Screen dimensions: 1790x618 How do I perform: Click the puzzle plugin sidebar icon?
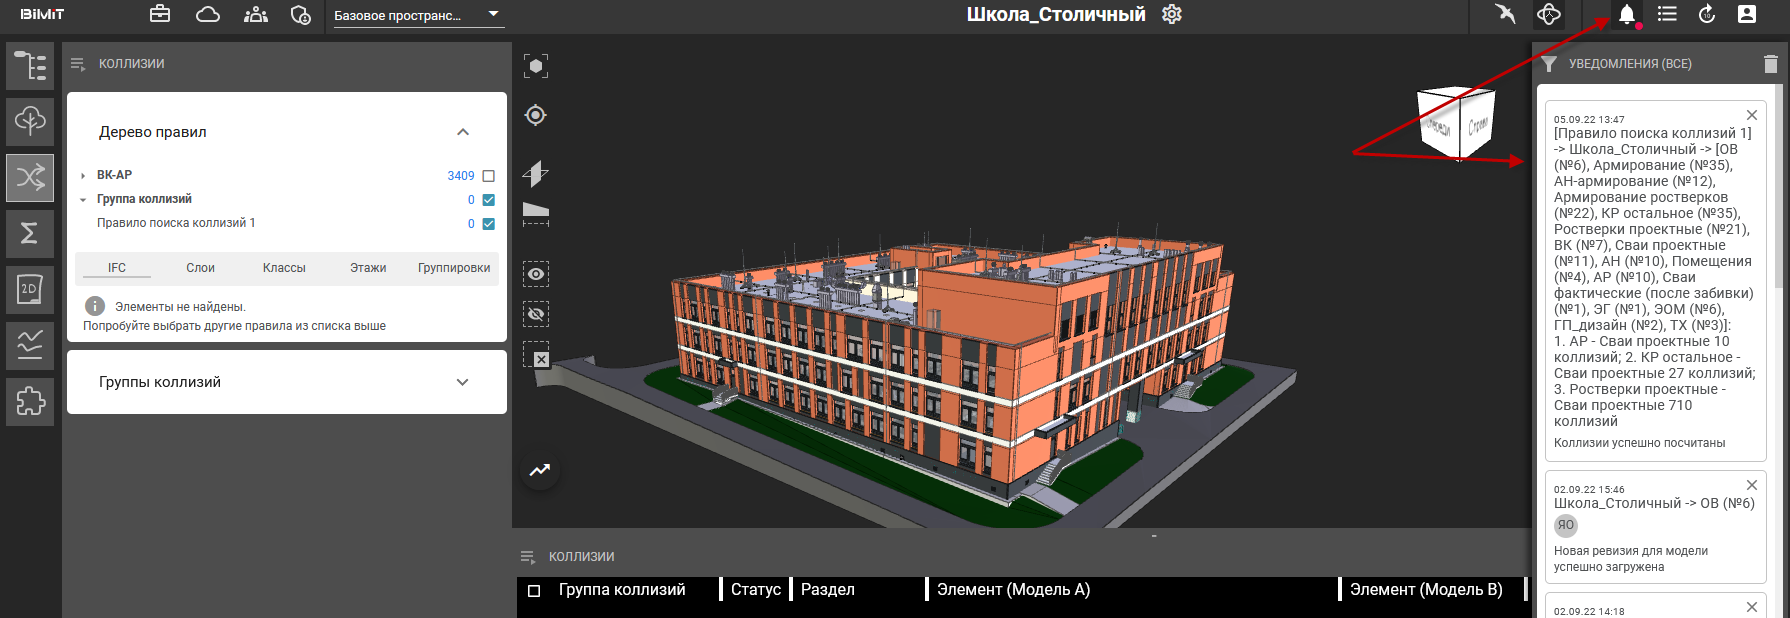pos(30,402)
